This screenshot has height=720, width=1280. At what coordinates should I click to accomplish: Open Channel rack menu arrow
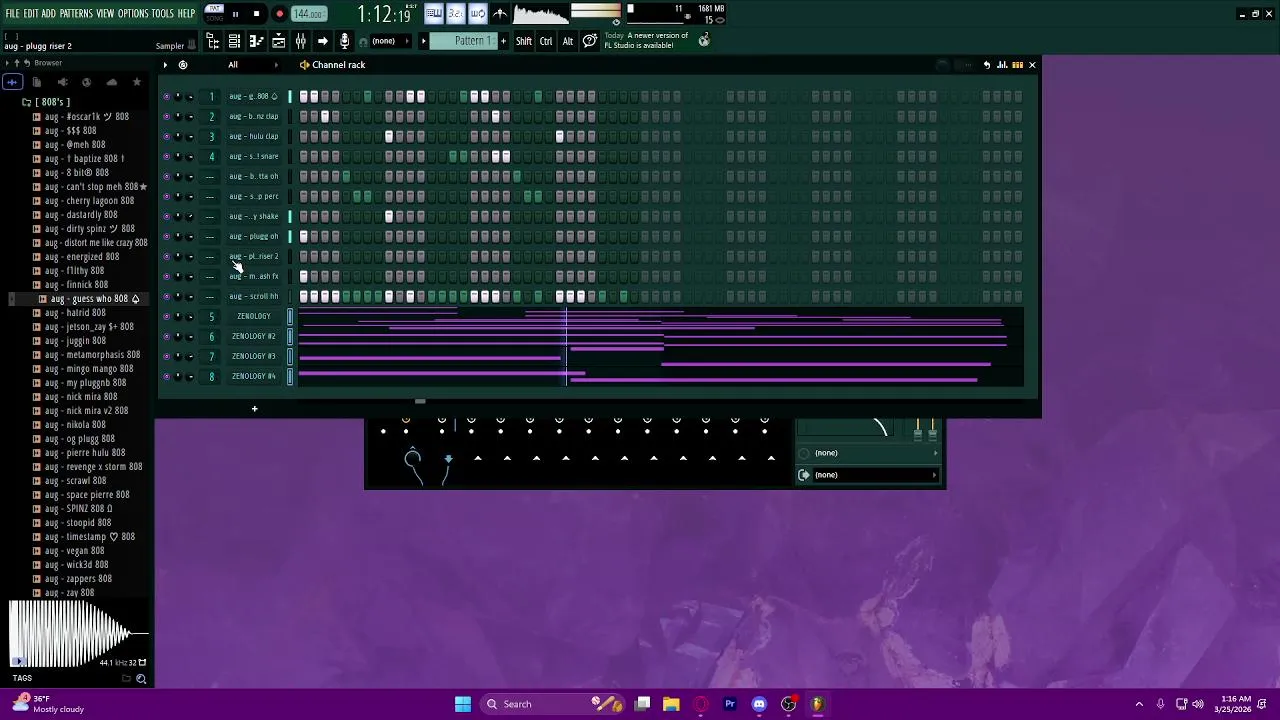tap(165, 65)
